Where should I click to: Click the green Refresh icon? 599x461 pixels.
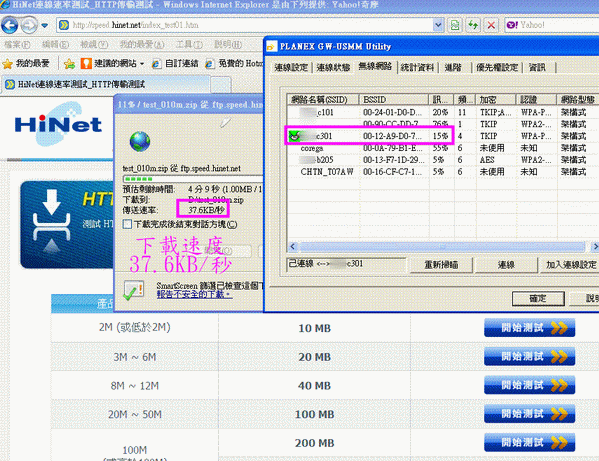[x=473, y=25]
